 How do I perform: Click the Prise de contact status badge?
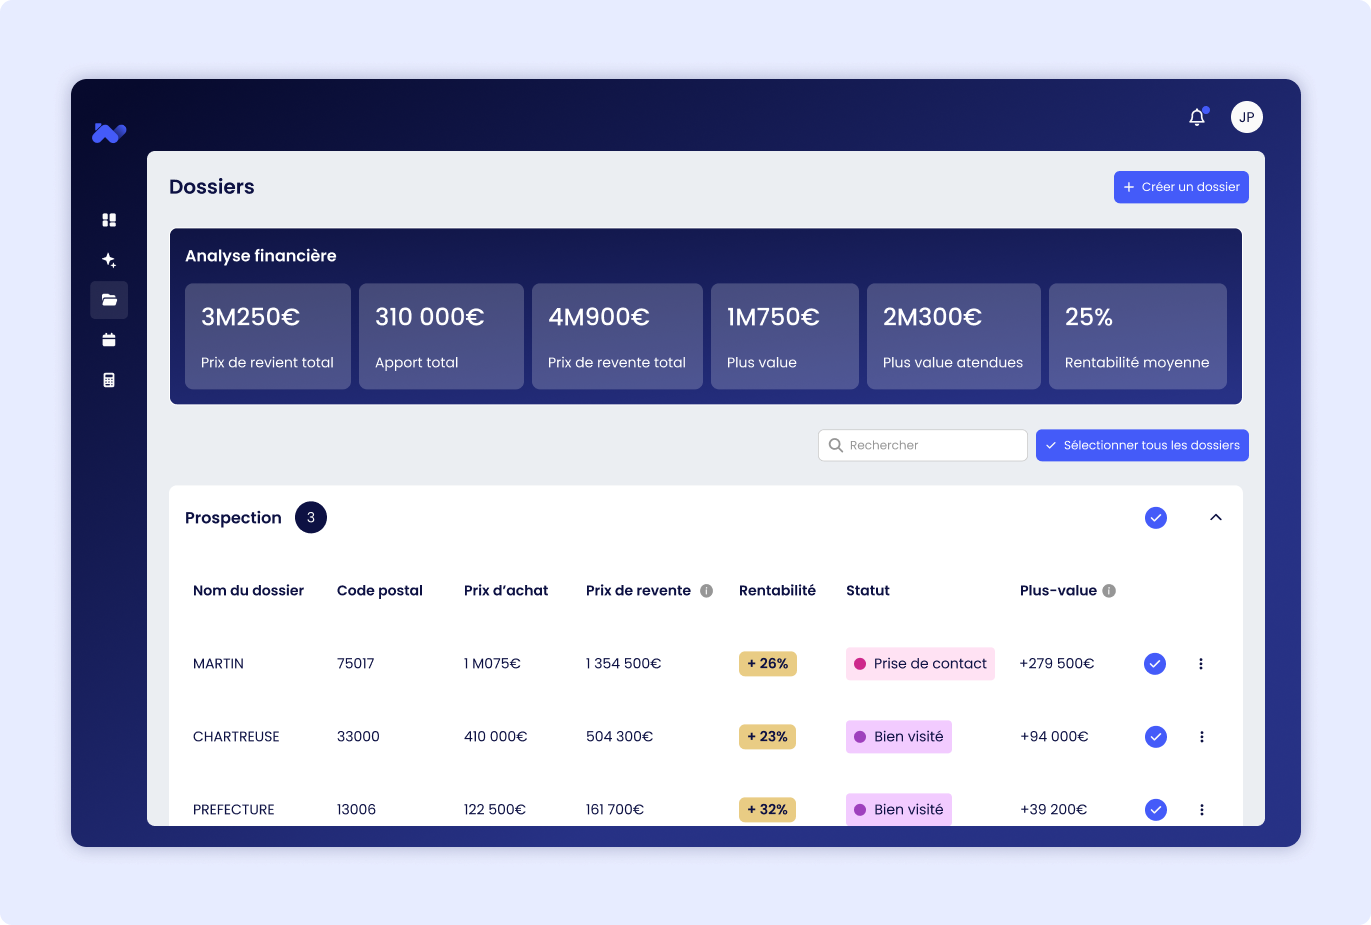pyautogui.click(x=920, y=664)
